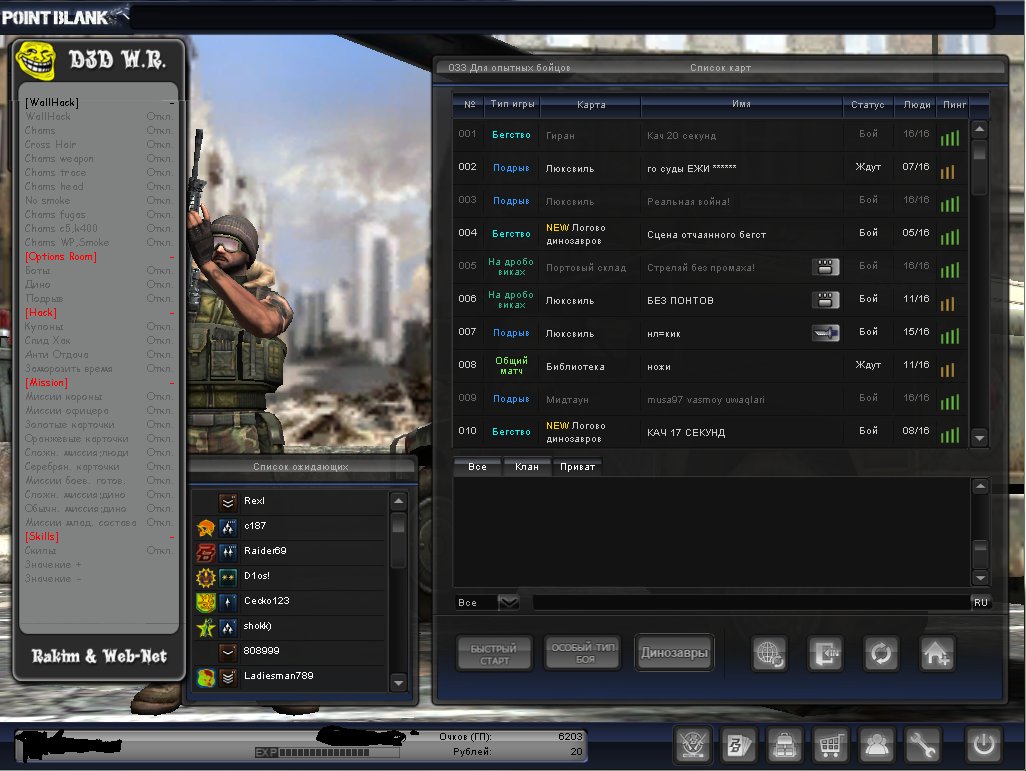Toggle the Боты option
Screen dimensions: 1026x771
pos(99,270)
